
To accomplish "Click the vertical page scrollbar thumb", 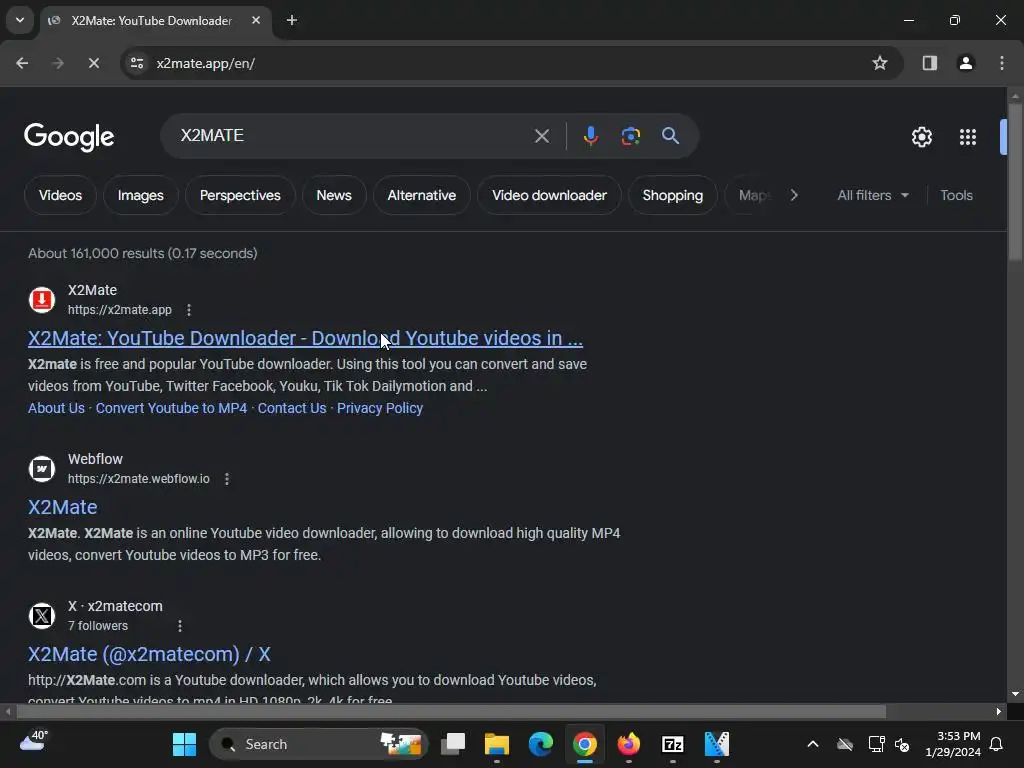I will (1015, 182).
